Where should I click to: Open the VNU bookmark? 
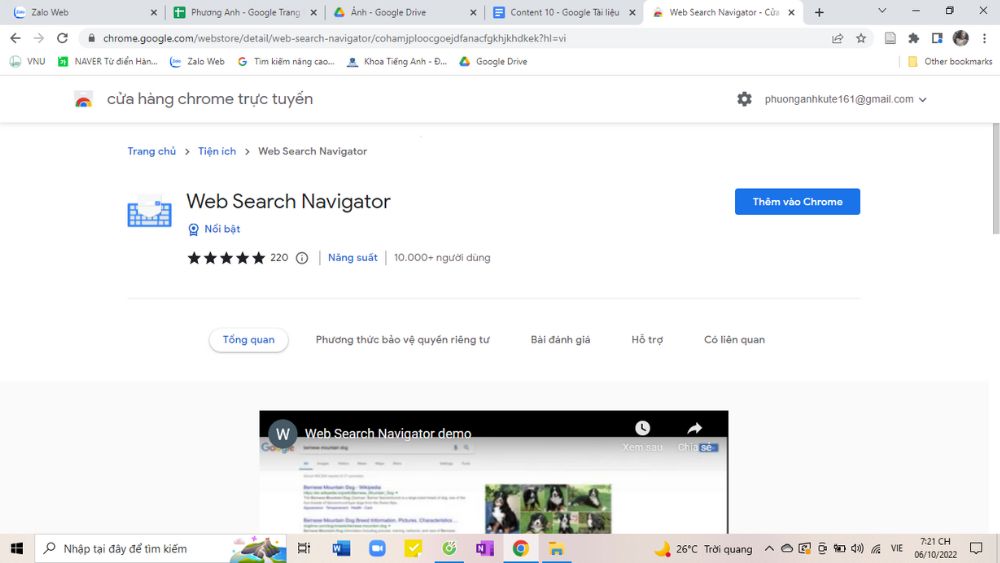pos(27,61)
